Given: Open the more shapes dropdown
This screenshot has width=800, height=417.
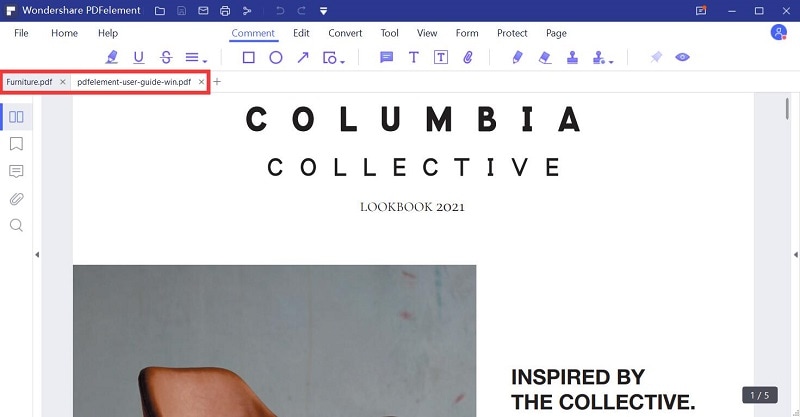Looking at the screenshot, I should click(334, 58).
